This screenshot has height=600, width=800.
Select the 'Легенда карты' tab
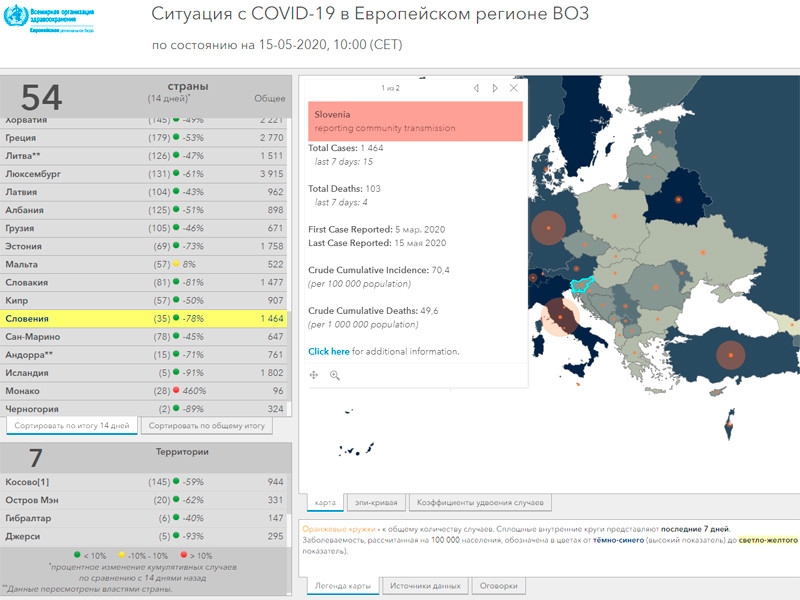pyautogui.click(x=342, y=586)
